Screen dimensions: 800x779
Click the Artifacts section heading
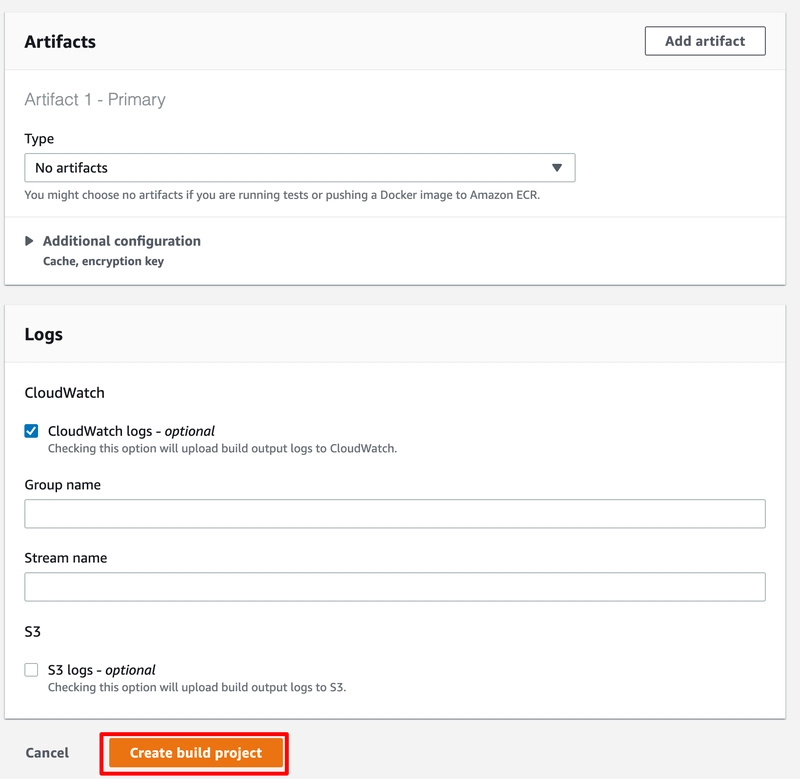pos(60,42)
